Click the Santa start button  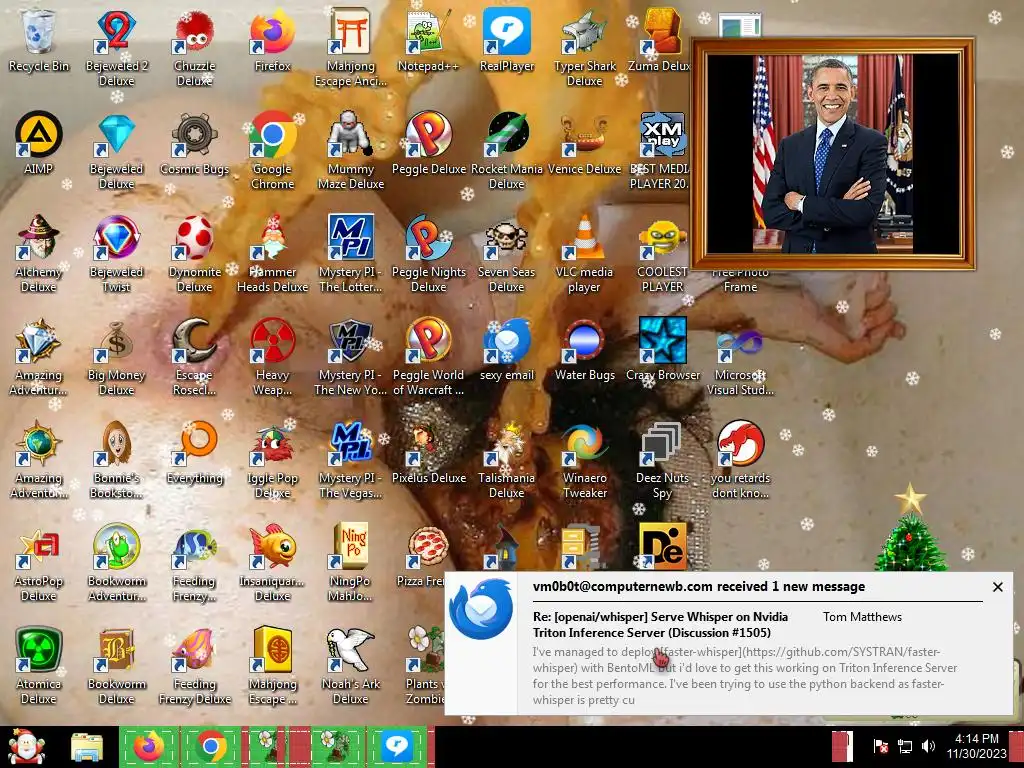[x=26, y=747]
